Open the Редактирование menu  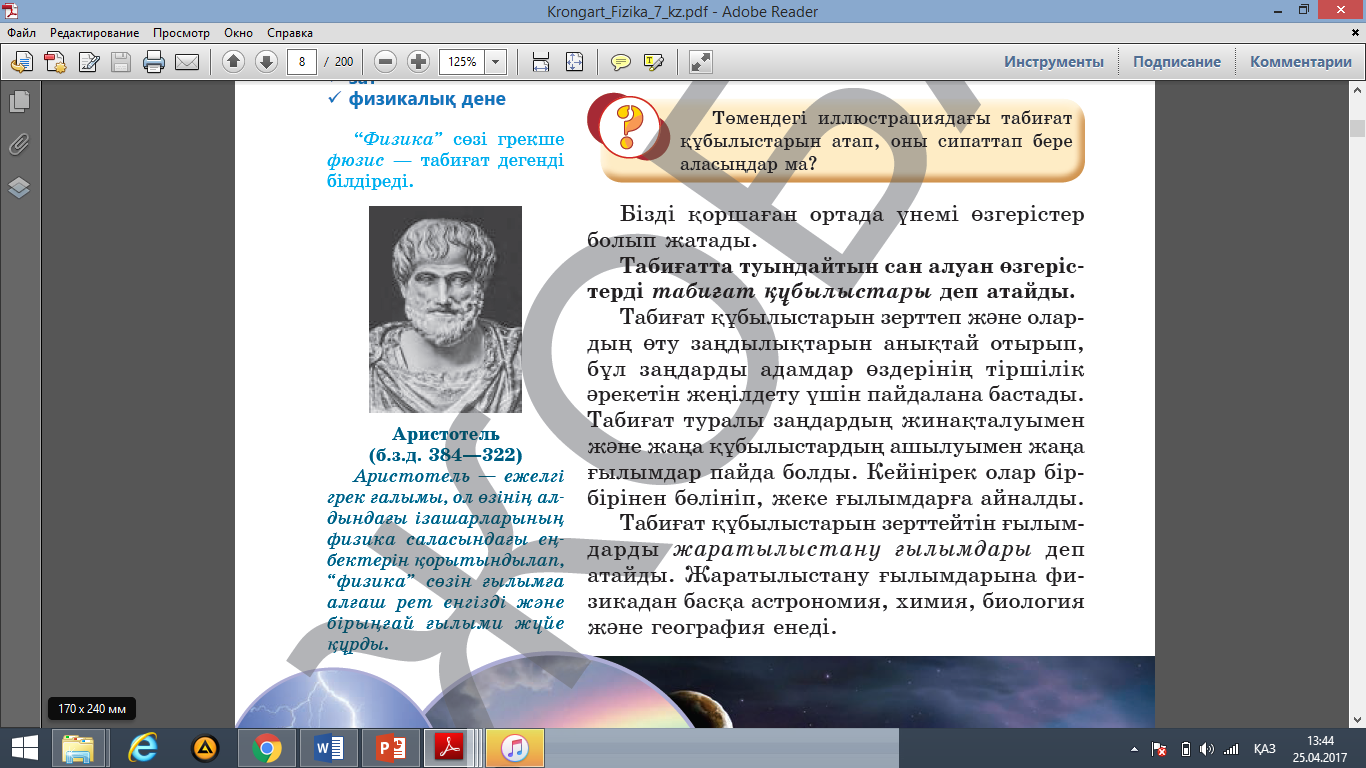click(x=95, y=33)
